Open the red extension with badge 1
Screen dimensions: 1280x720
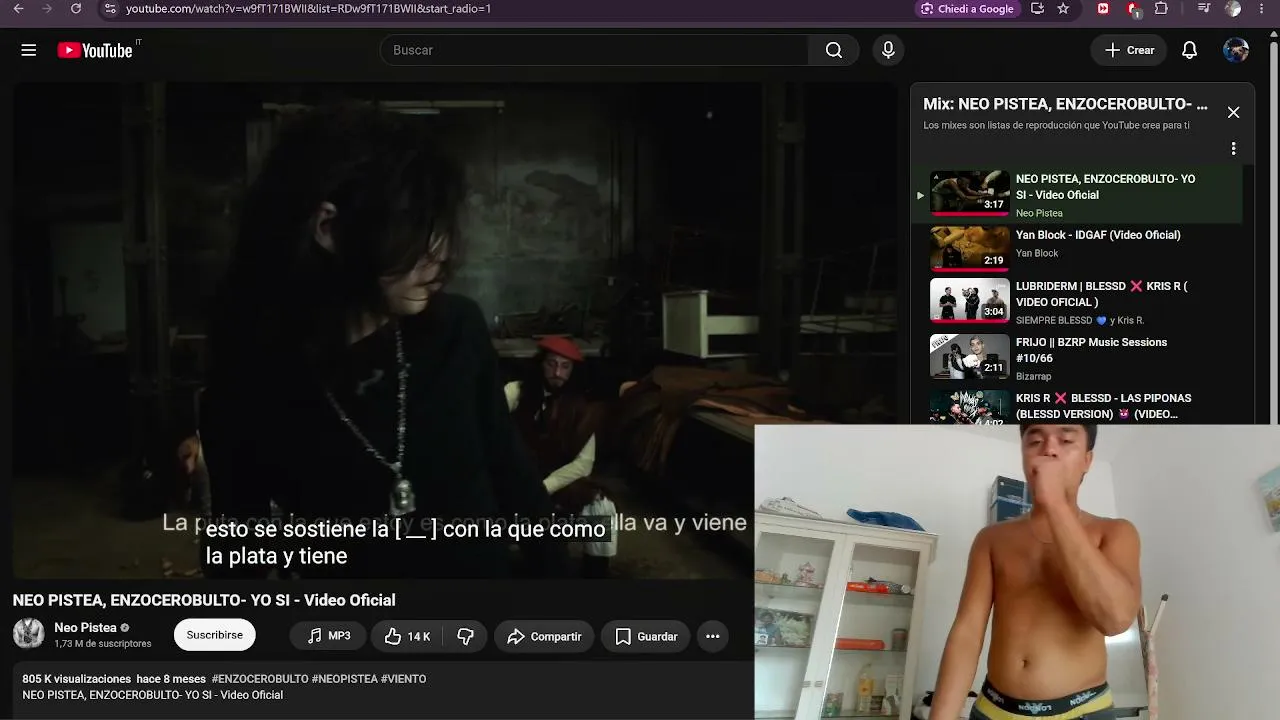pos(1133,9)
